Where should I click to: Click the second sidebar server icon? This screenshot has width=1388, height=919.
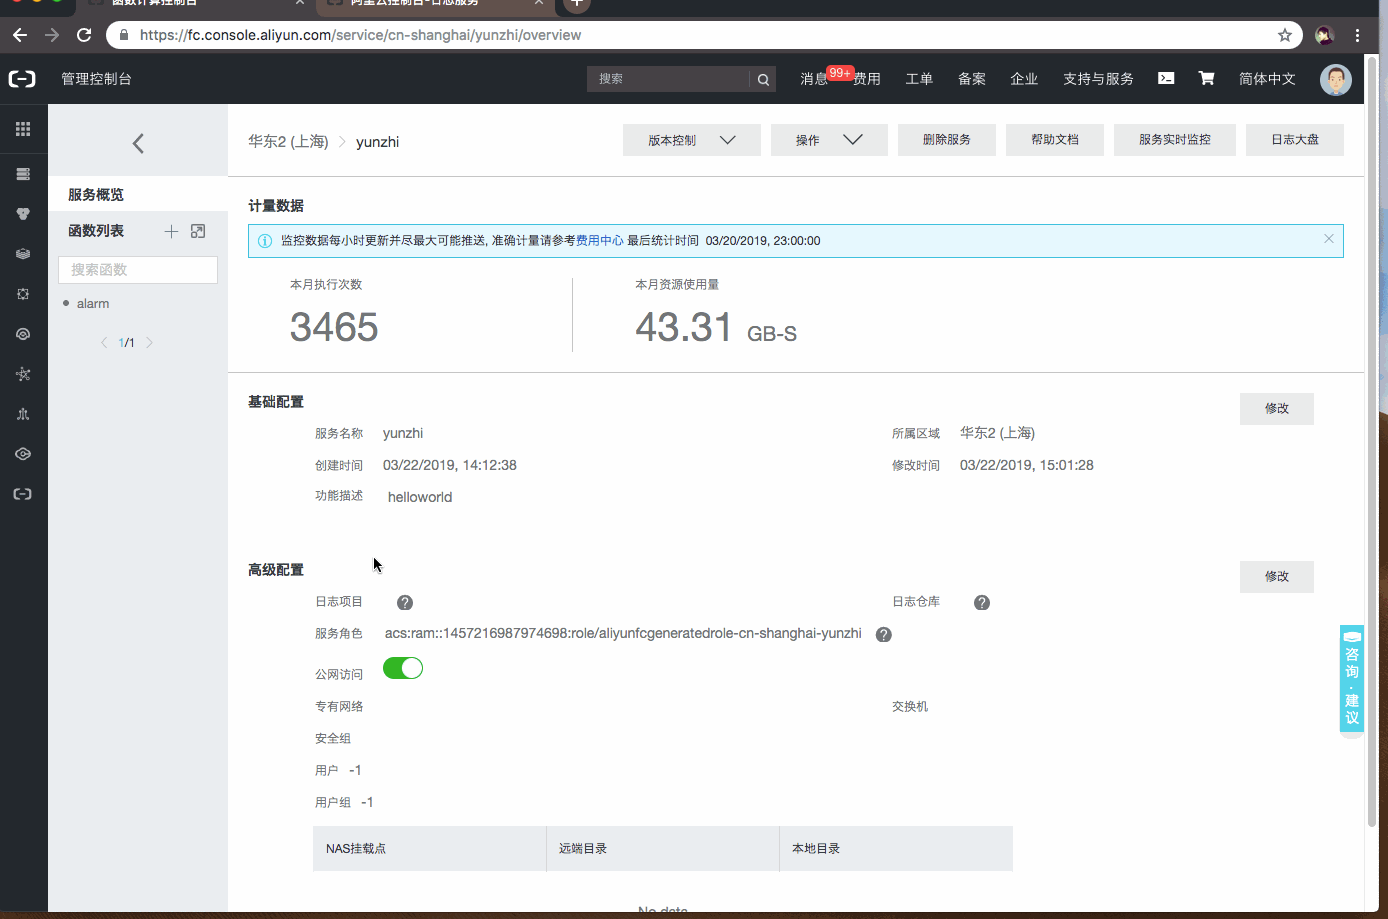coord(23,174)
